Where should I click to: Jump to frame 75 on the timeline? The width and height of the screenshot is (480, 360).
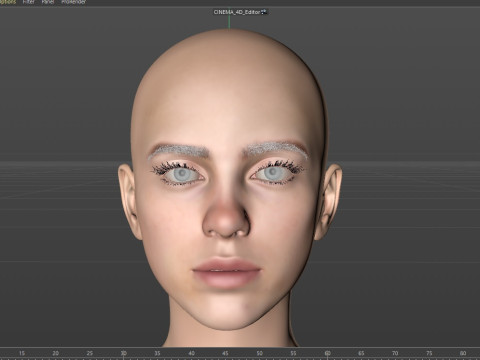click(x=429, y=353)
